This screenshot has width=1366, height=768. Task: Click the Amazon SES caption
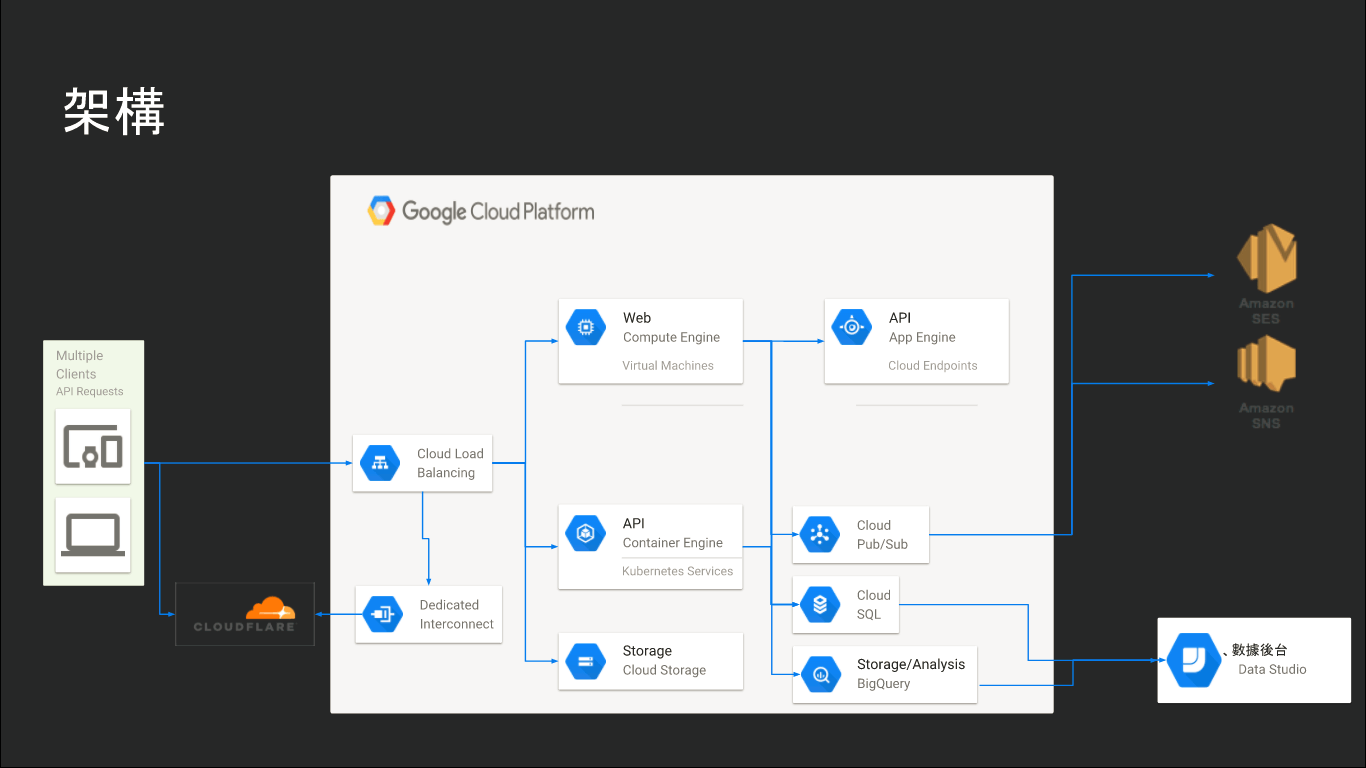pyautogui.click(x=1266, y=311)
